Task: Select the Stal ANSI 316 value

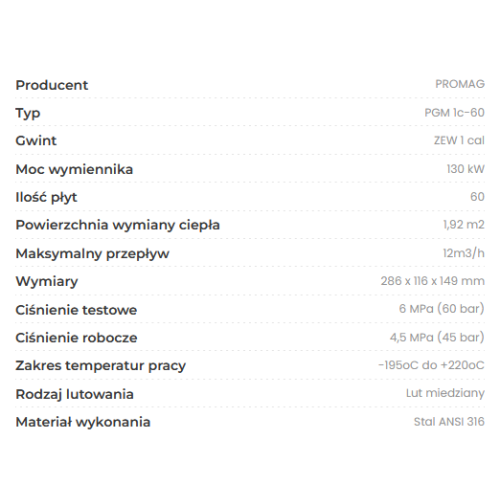Action: pos(449,422)
